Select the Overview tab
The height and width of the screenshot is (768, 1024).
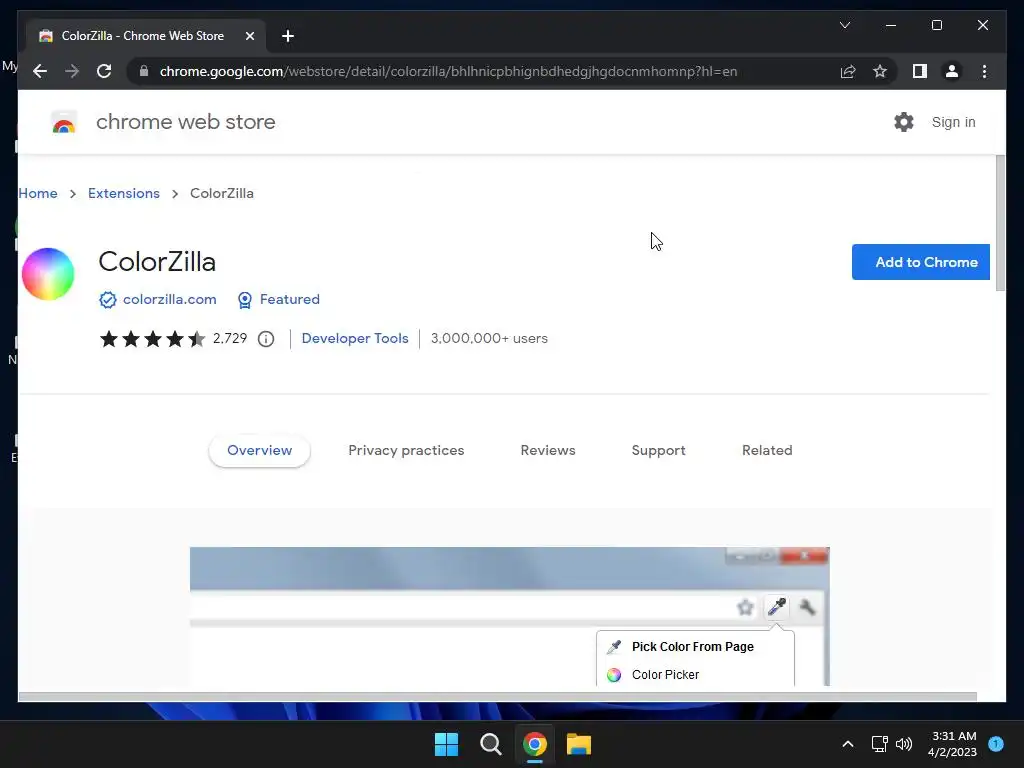coord(259,451)
